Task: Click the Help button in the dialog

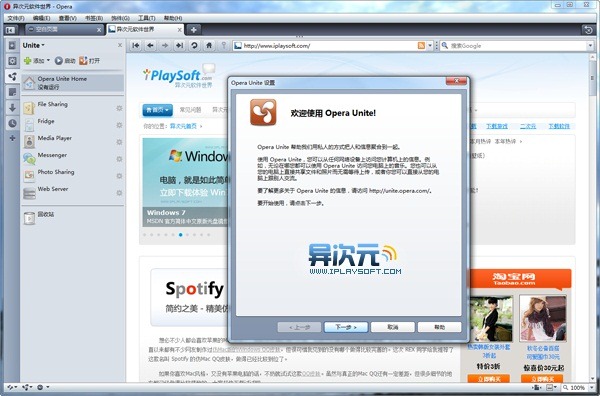Action: (x=439, y=327)
